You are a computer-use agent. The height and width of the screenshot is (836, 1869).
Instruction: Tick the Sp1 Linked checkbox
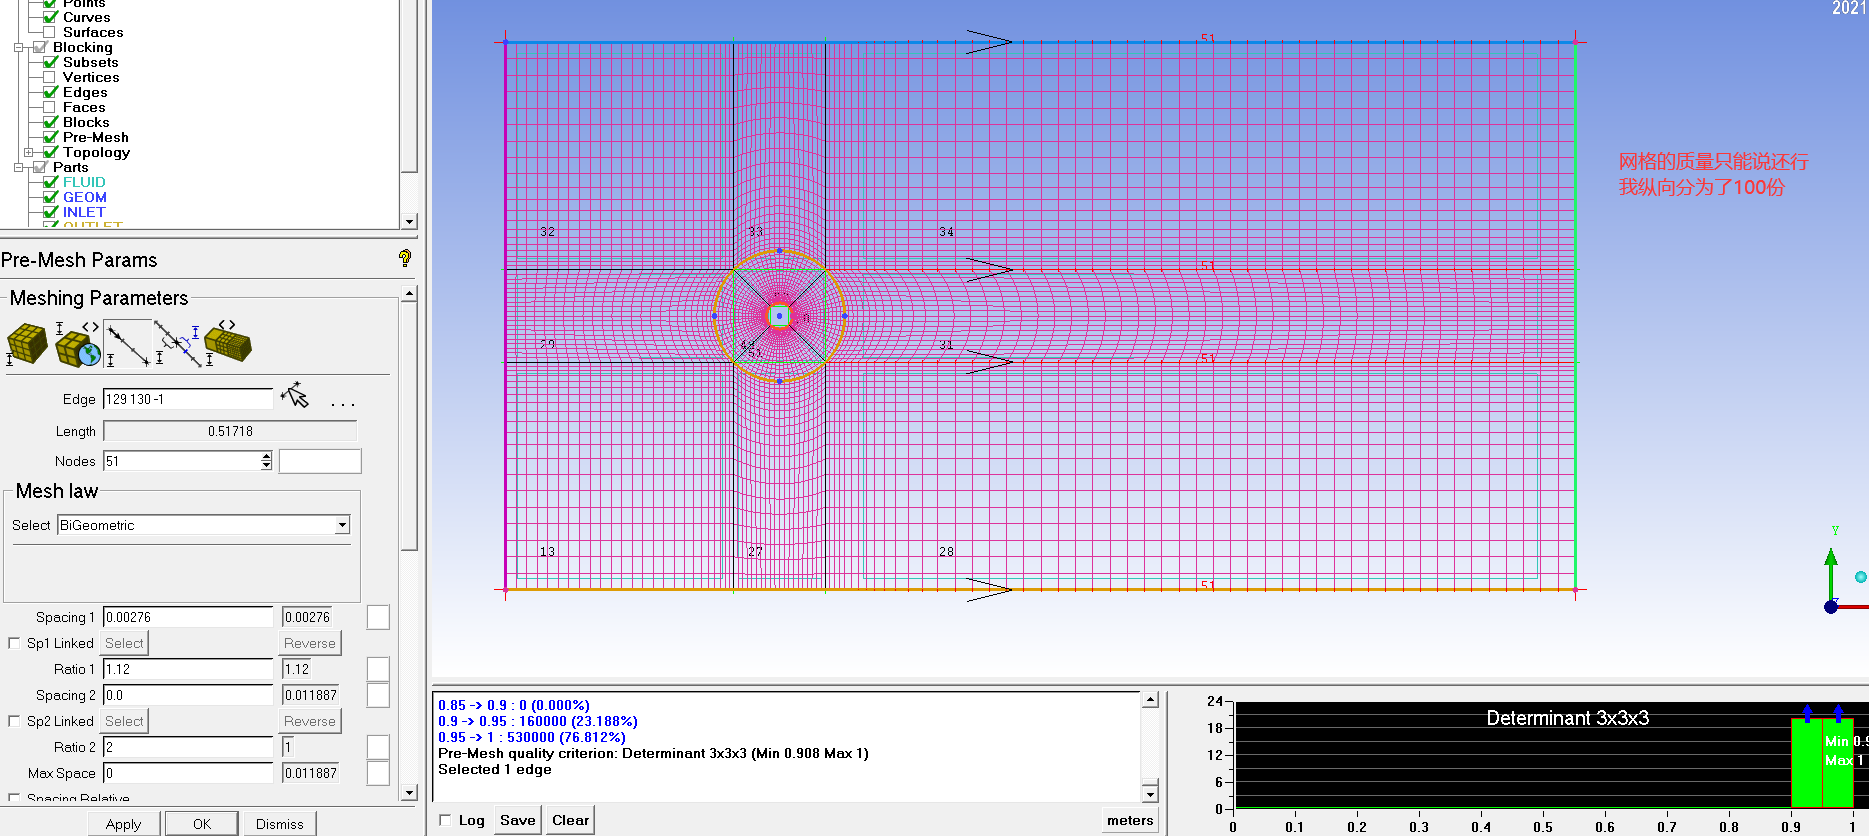(14, 643)
